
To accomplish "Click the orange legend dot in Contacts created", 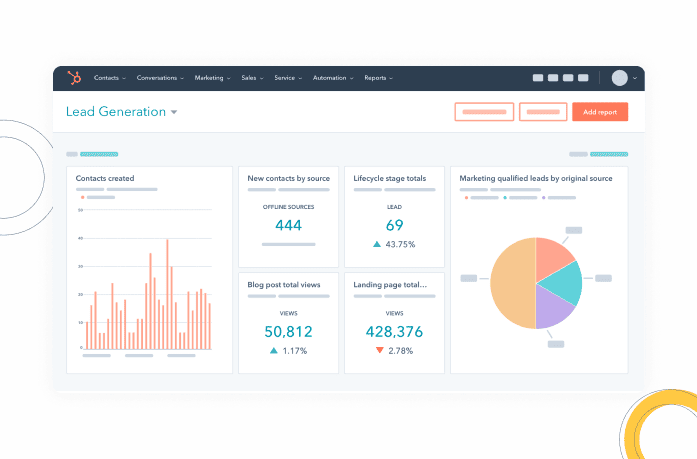I will (x=83, y=197).
